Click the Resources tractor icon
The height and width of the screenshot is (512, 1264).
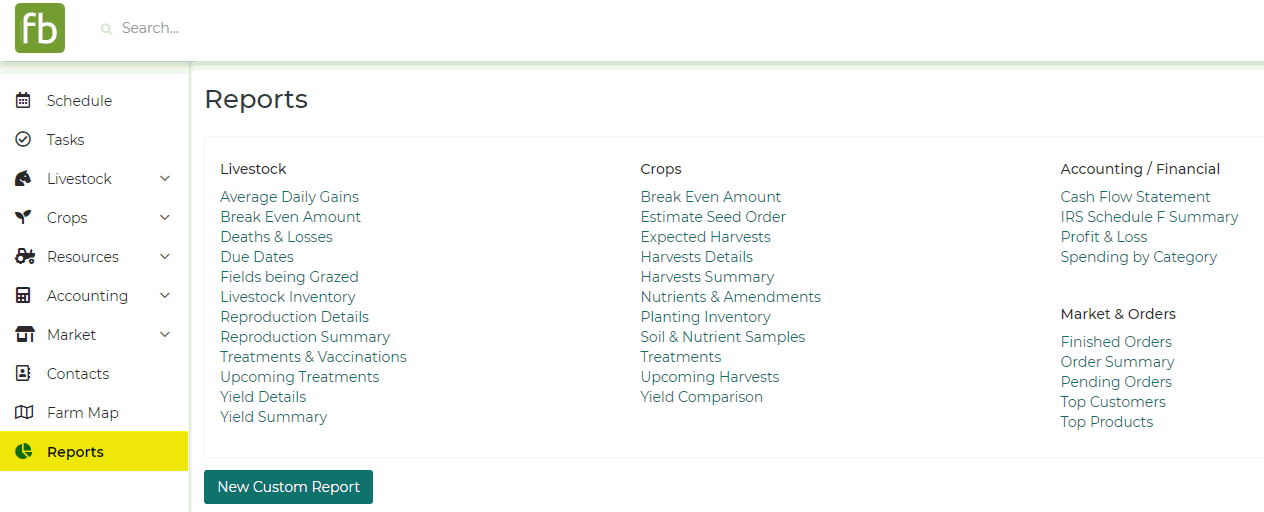pos(25,257)
